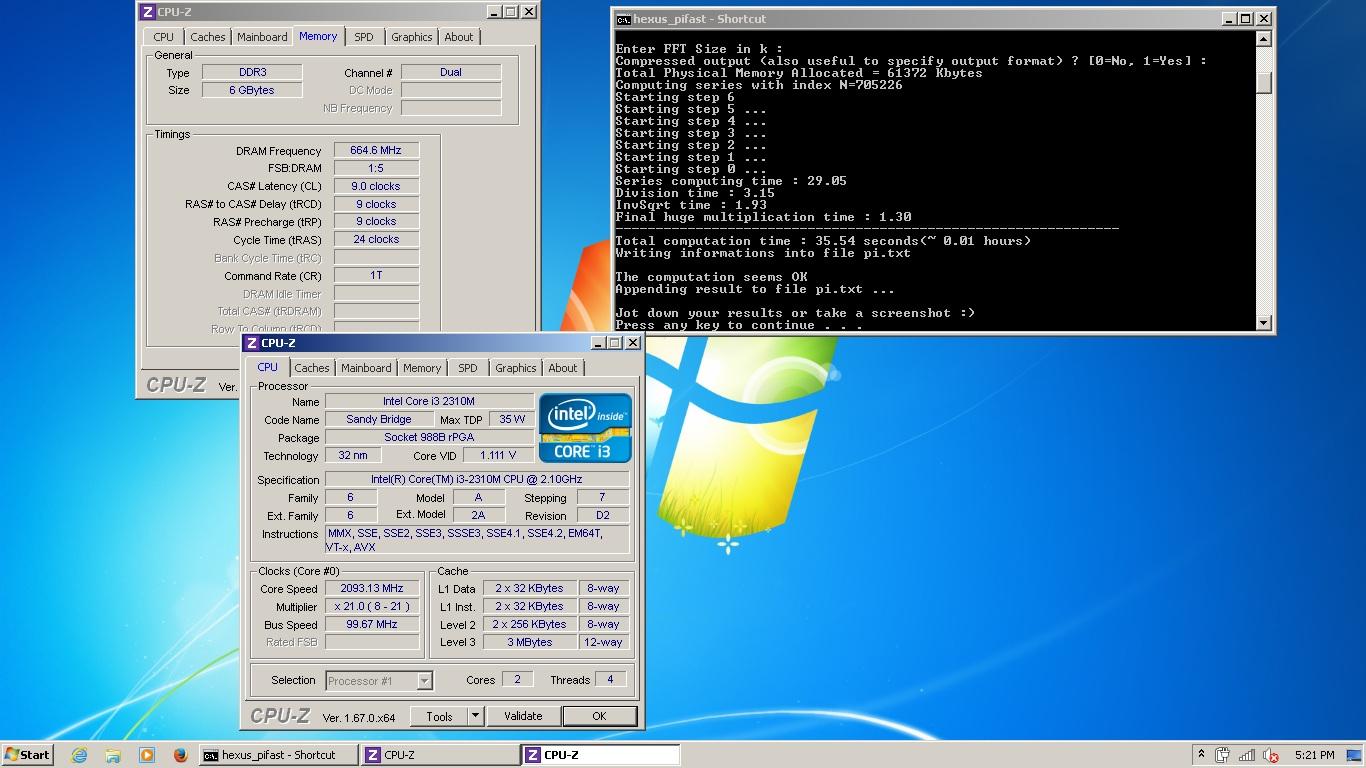
Task: Open Caches tab in back CPU-Z window
Action: pyautogui.click(x=208, y=37)
